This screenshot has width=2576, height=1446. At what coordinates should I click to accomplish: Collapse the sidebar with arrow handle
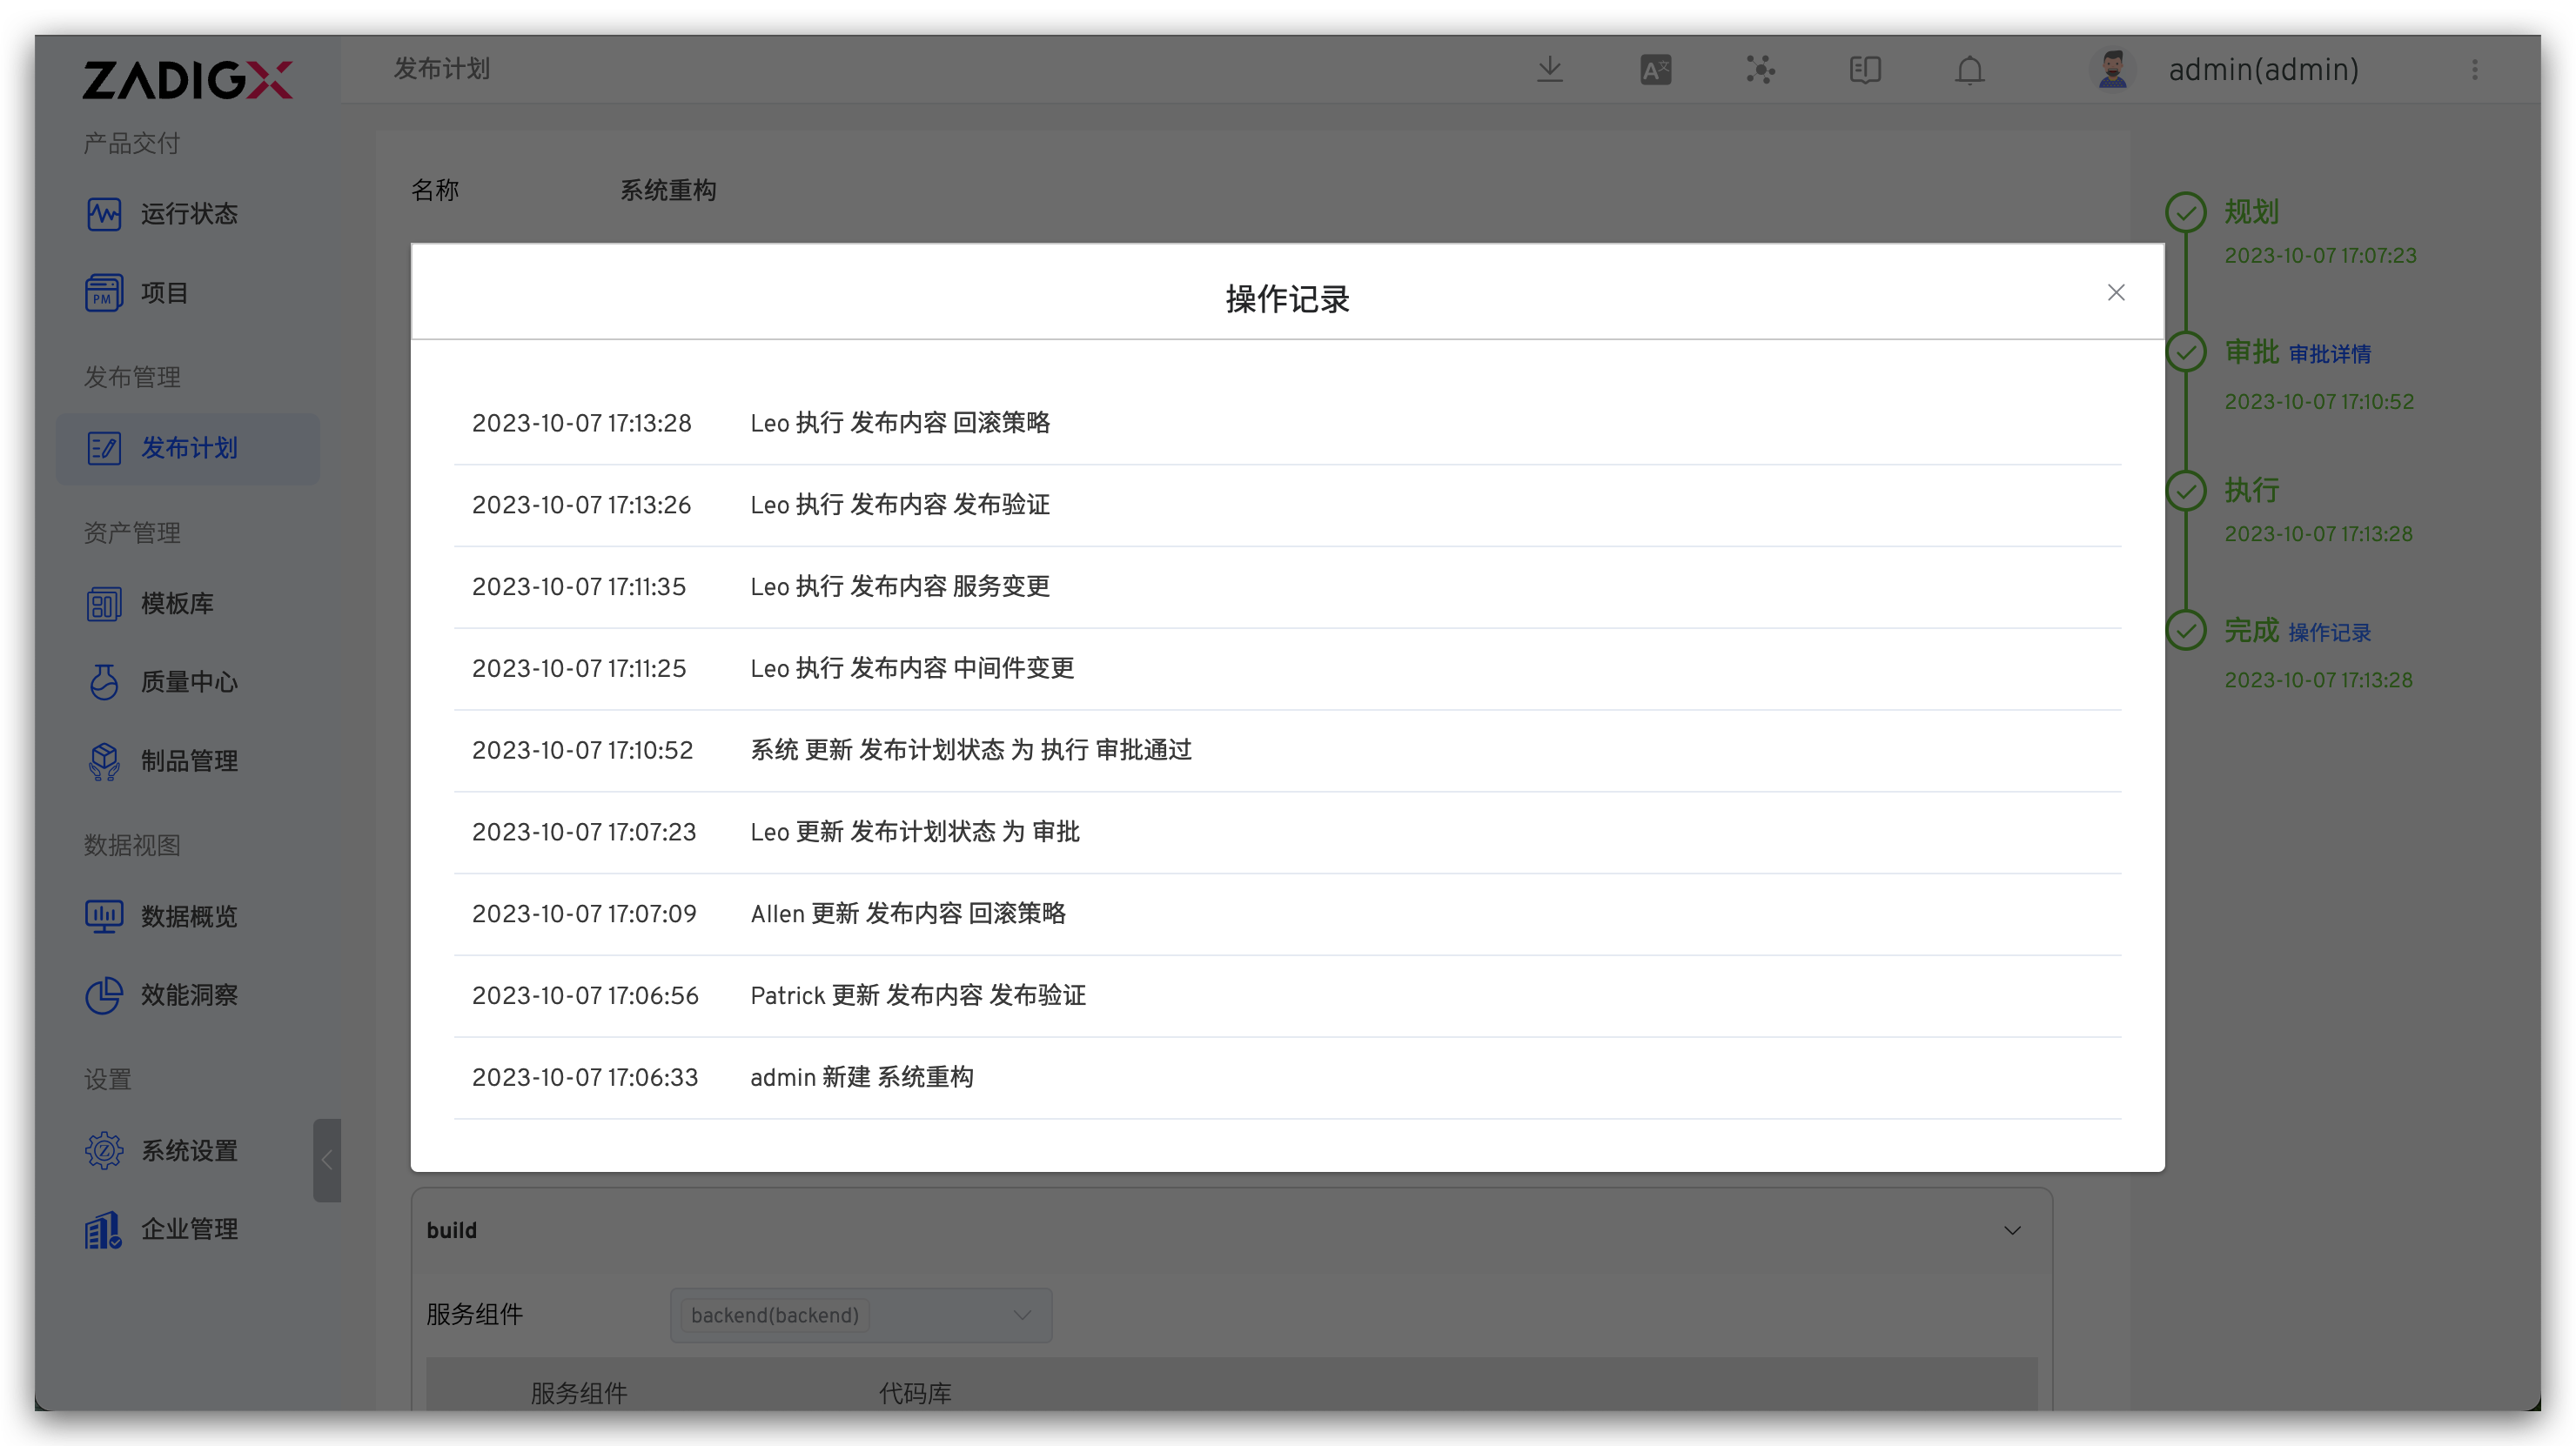click(327, 1160)
